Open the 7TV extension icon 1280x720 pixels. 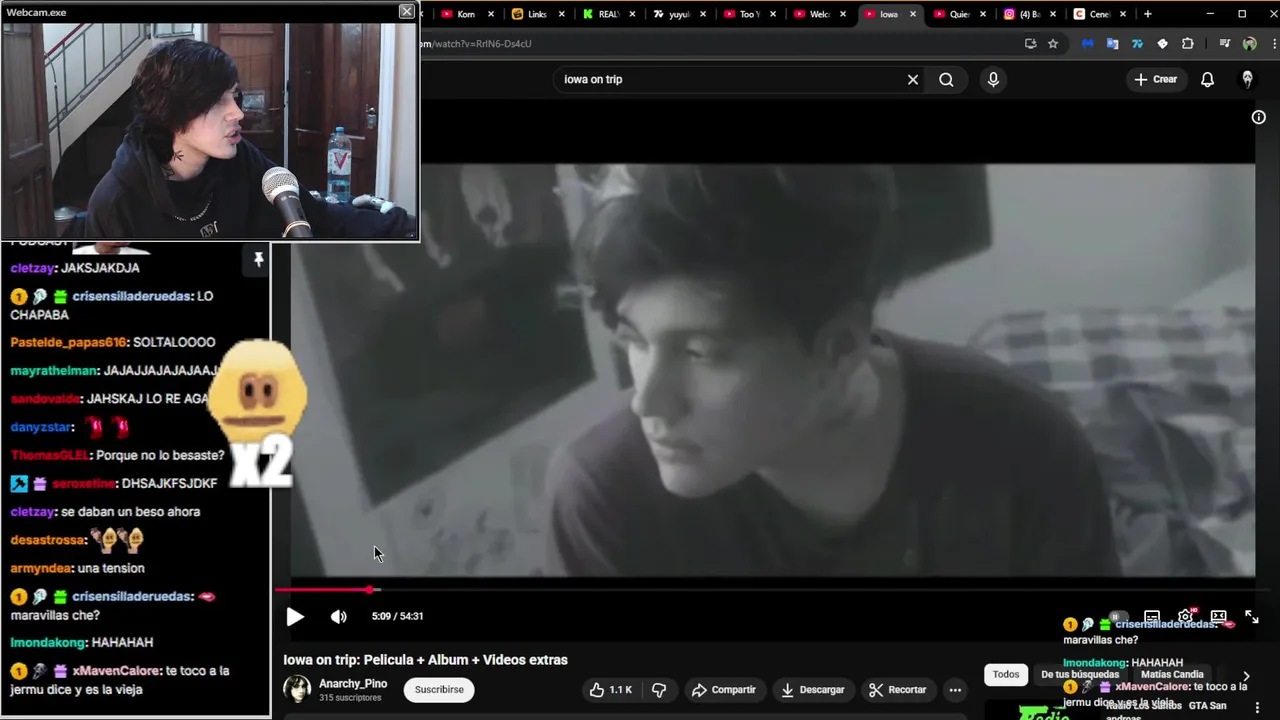pyautogui.click(x=1137, y=44)
